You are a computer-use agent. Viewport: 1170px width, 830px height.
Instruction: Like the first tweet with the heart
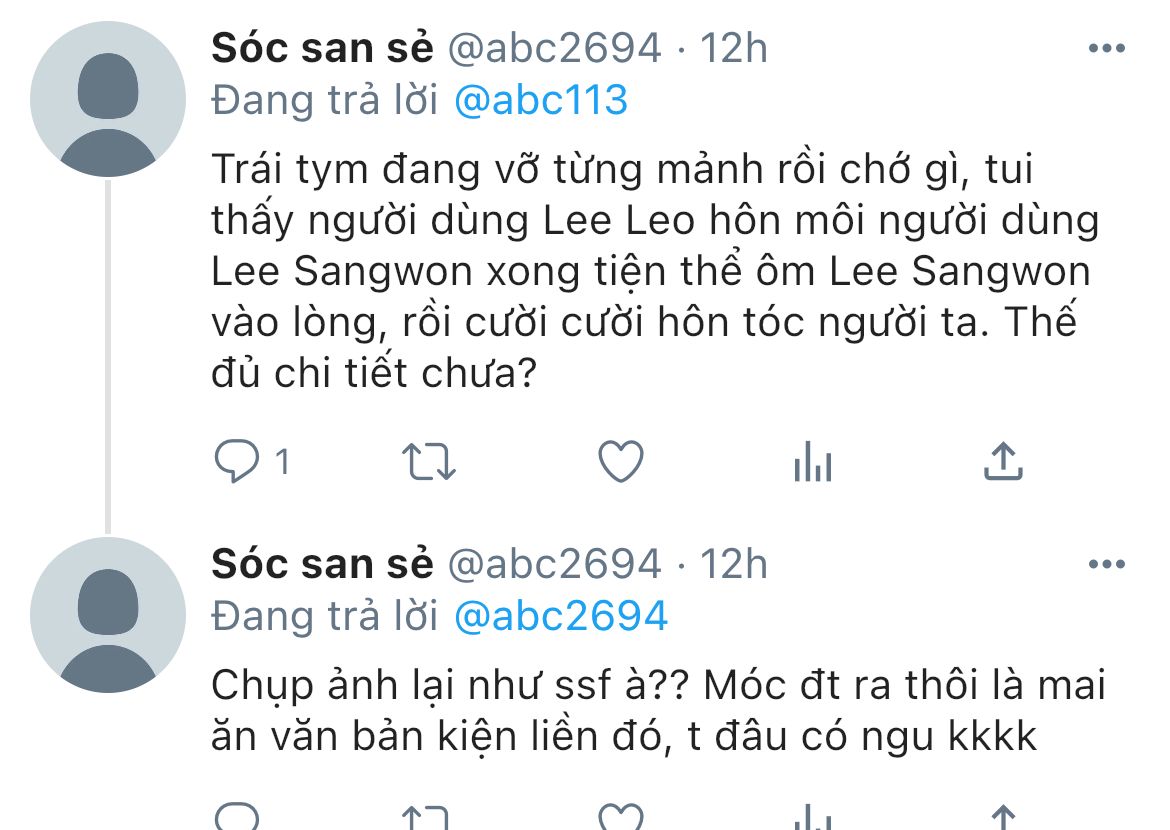click(x=620, y=462)
